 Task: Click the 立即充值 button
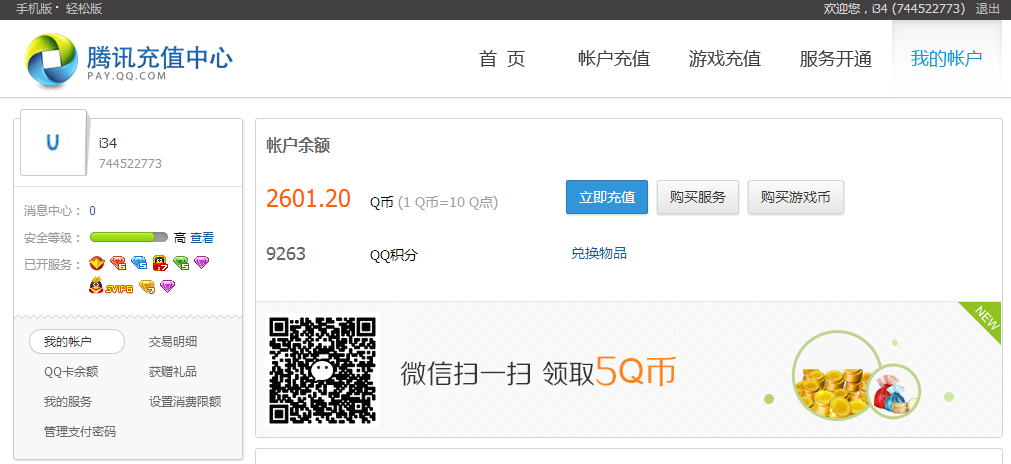click(607, 197)
